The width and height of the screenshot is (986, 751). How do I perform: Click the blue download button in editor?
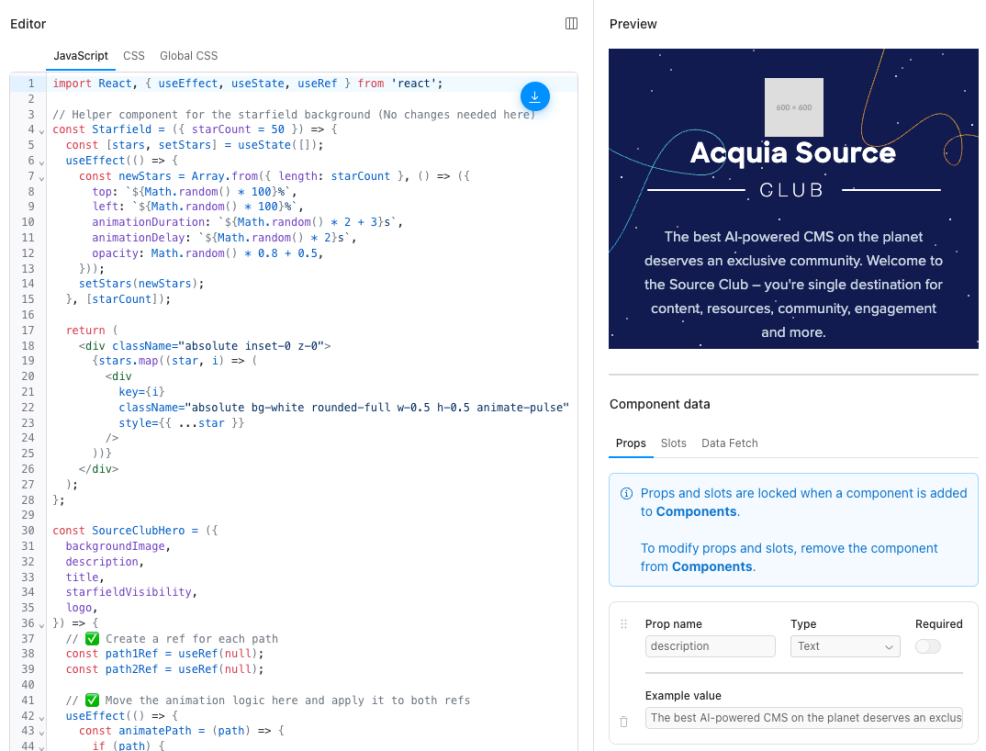(534, 96)
